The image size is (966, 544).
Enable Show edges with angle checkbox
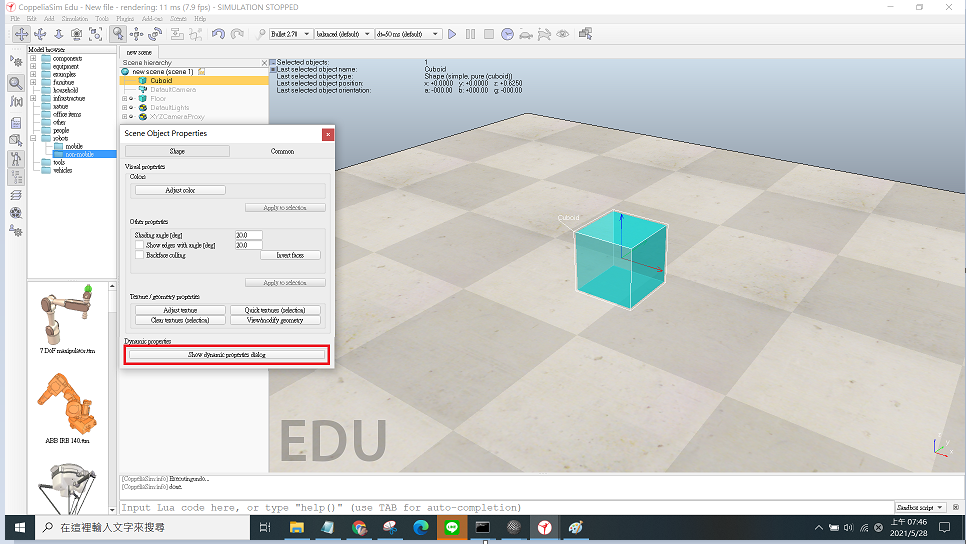click(139, 245)
